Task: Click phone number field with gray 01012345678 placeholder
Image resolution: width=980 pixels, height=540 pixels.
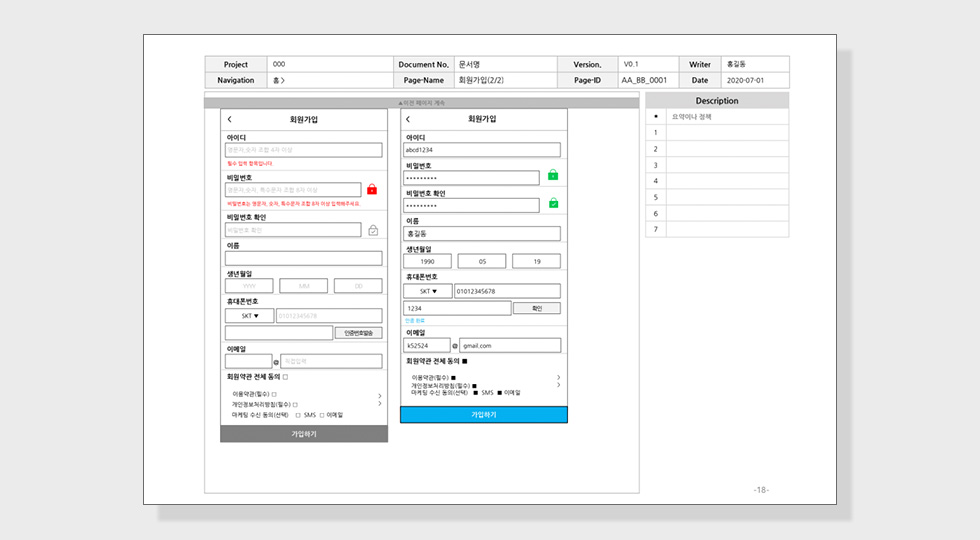Action: pyautogui.click(x=329, y=316)
